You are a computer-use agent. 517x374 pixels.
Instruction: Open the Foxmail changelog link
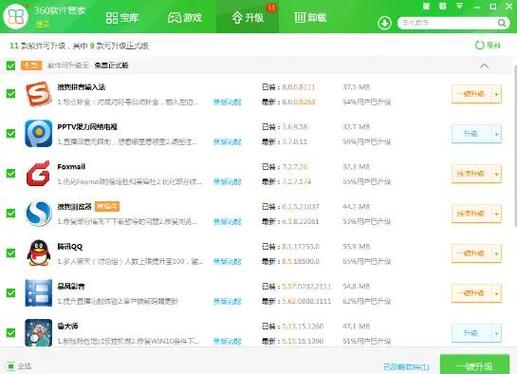pos(227,182)
